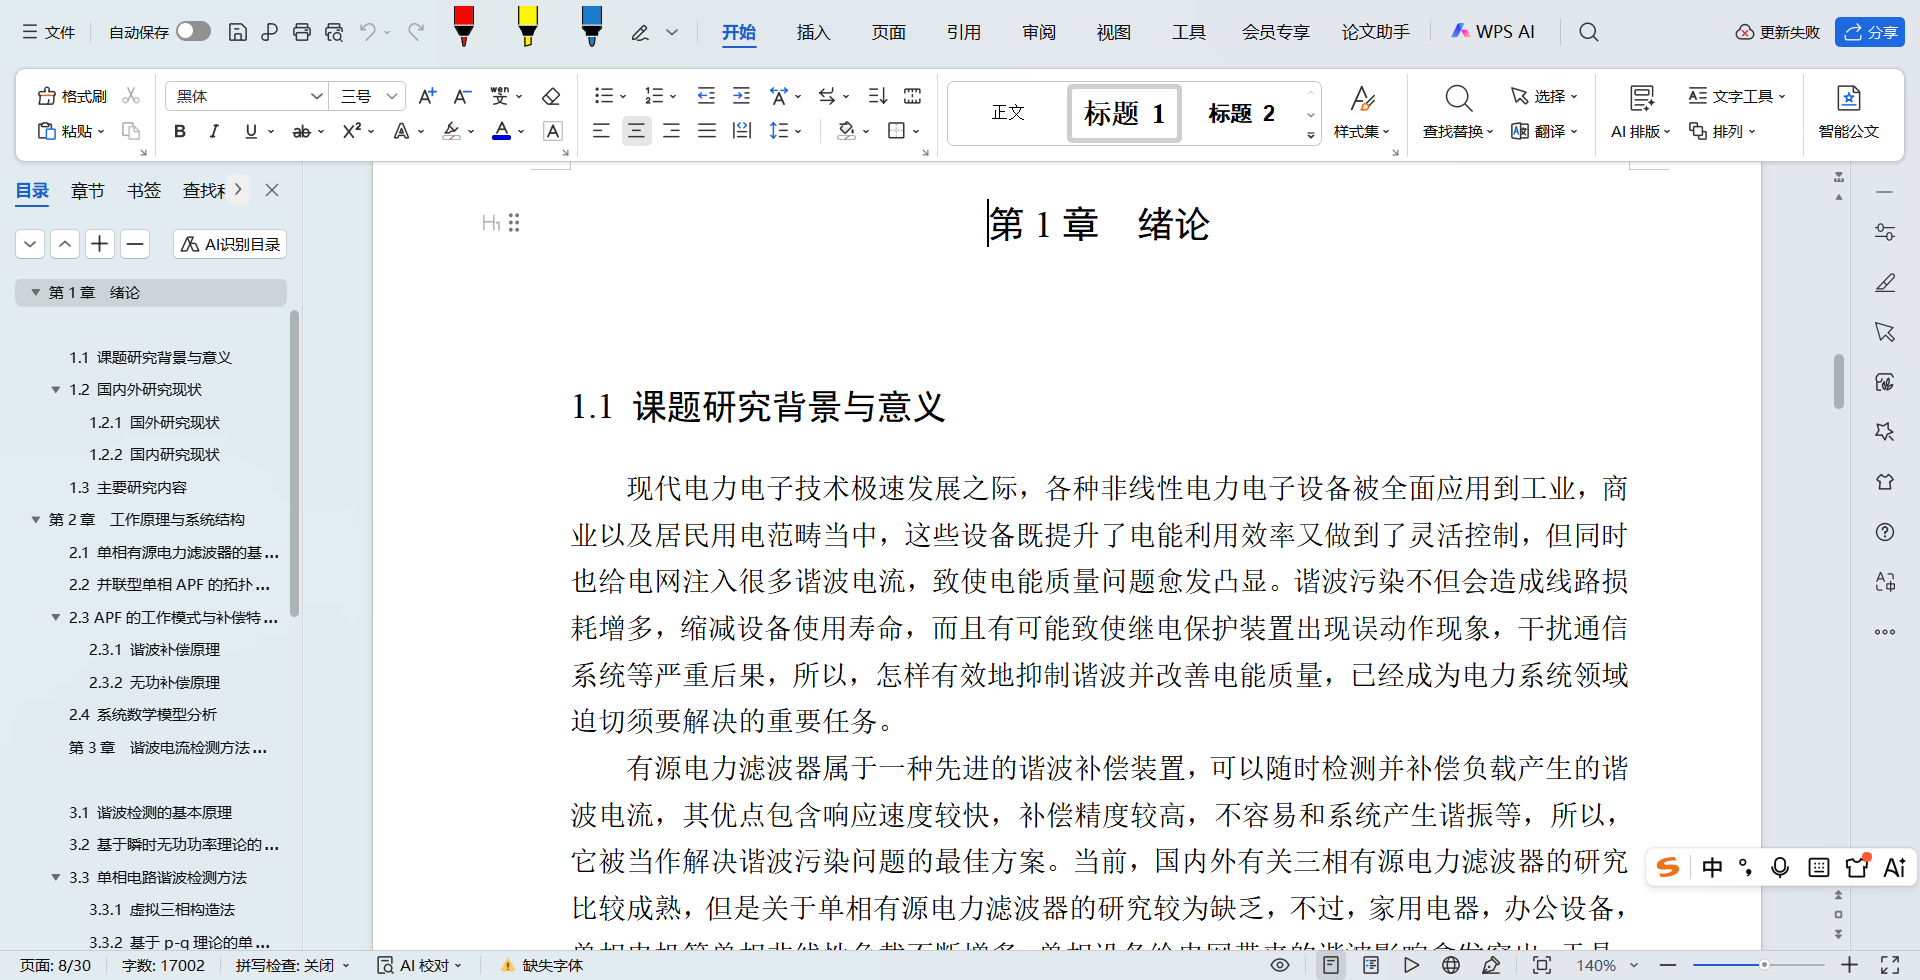Open Find and Replace (查找替换)
Screen dimensions: 1920x980
(1458, 111)
